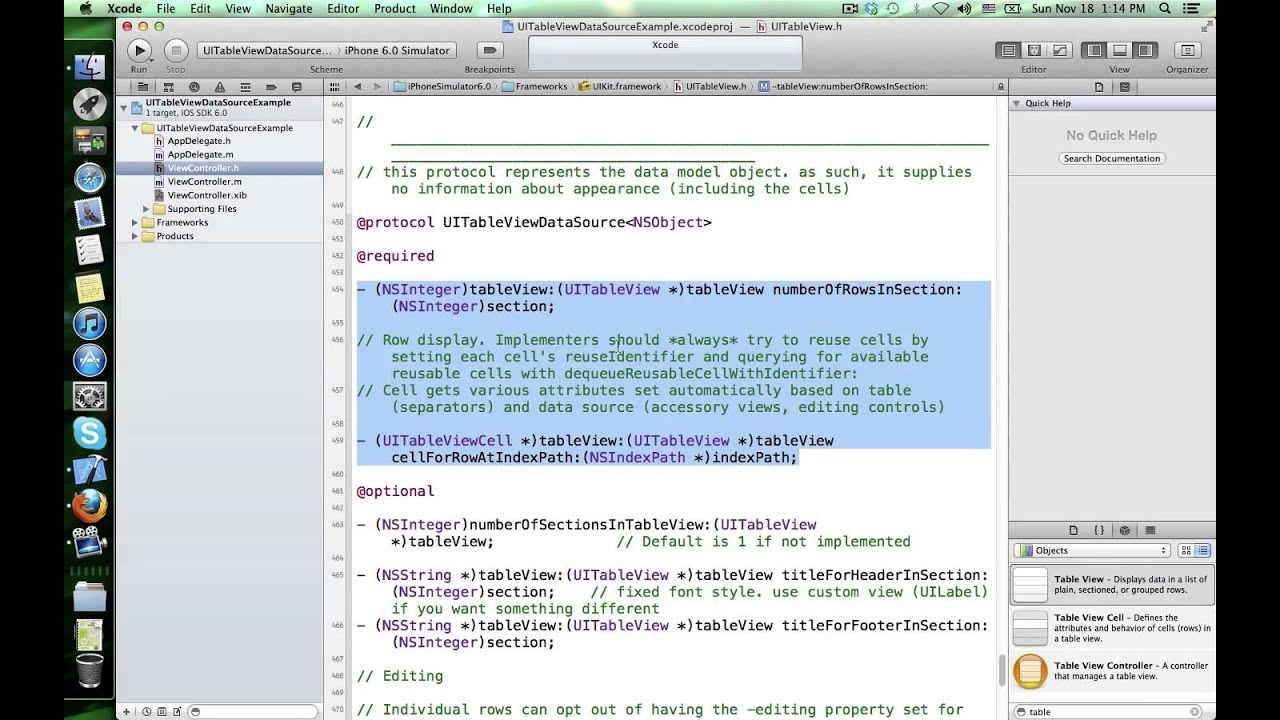Image resolution: width=1280 pixels, height=720 pixels.
Task: Select Table View in object library
Action: (1112, 585)
